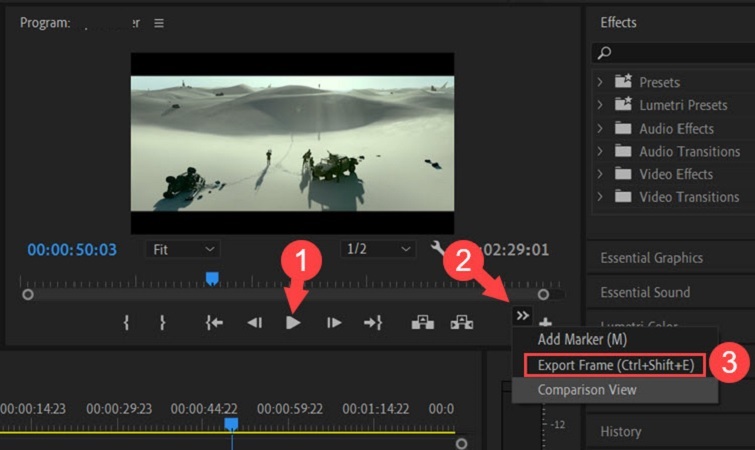The image size is (755, 450).
Task: Step back one frame
Action: 255,323
